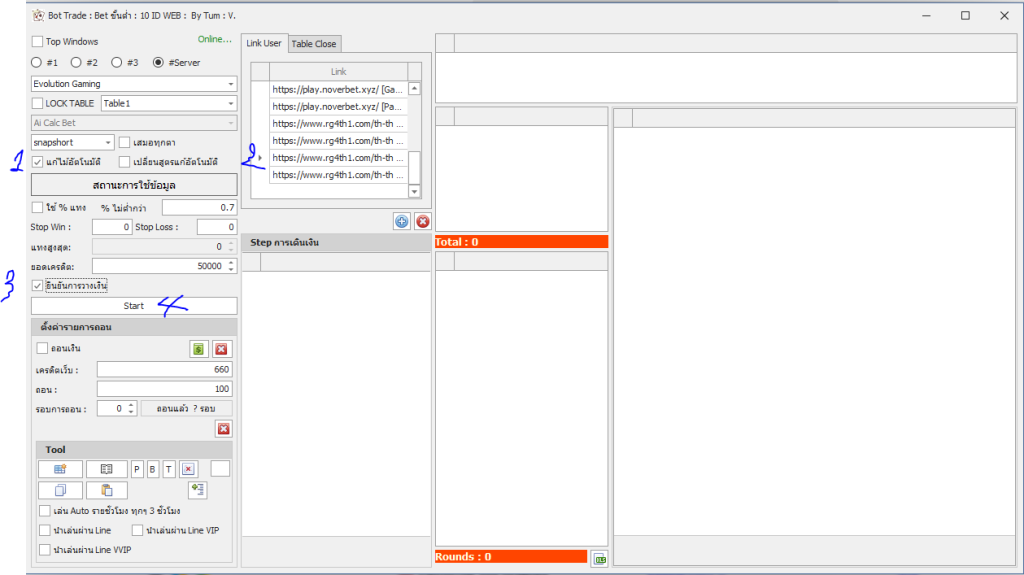Click the spreadsheet icon beside Rounds bar
The height and width of the screenshot is (575, 1024).
[x=599, y=558]
